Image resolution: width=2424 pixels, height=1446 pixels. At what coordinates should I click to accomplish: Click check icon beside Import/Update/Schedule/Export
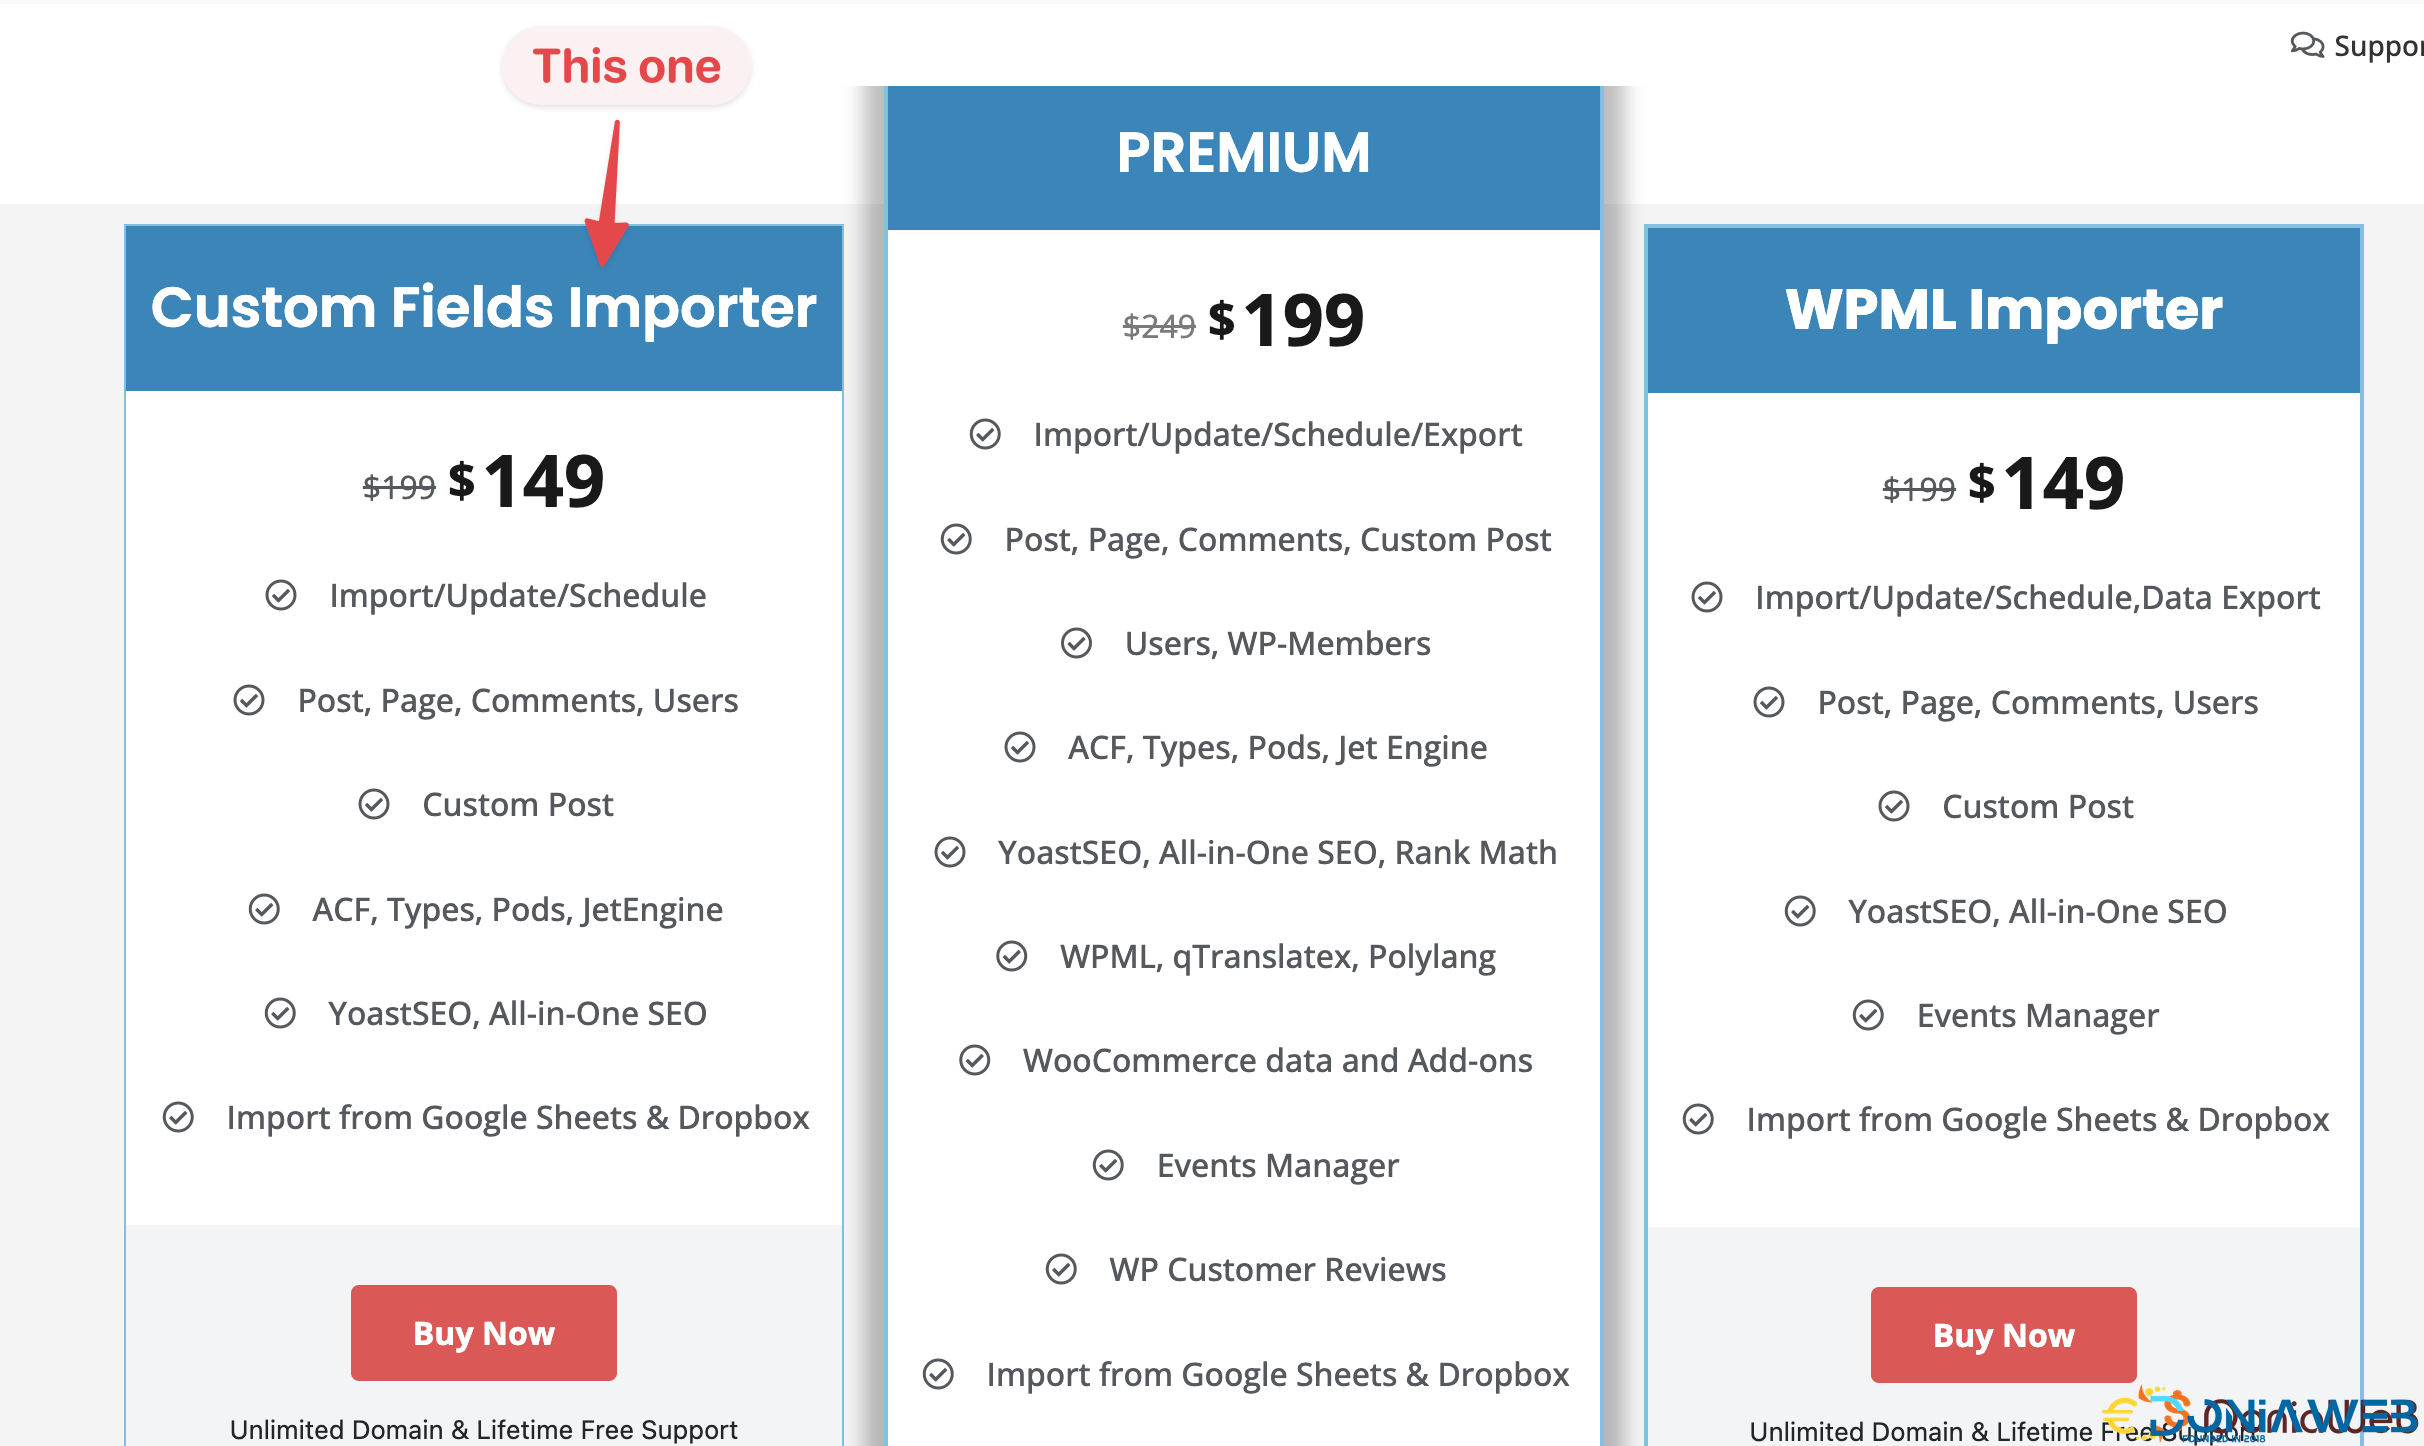[x=985, y=434]
